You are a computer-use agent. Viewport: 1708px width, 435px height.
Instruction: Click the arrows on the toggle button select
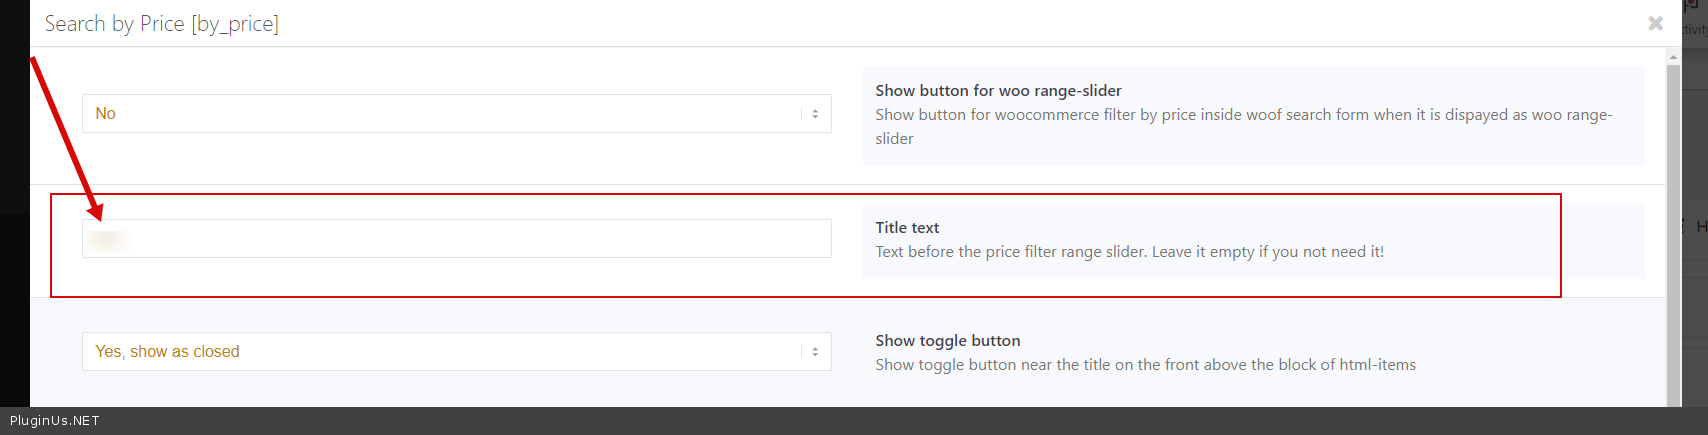[x=815, y=352]
